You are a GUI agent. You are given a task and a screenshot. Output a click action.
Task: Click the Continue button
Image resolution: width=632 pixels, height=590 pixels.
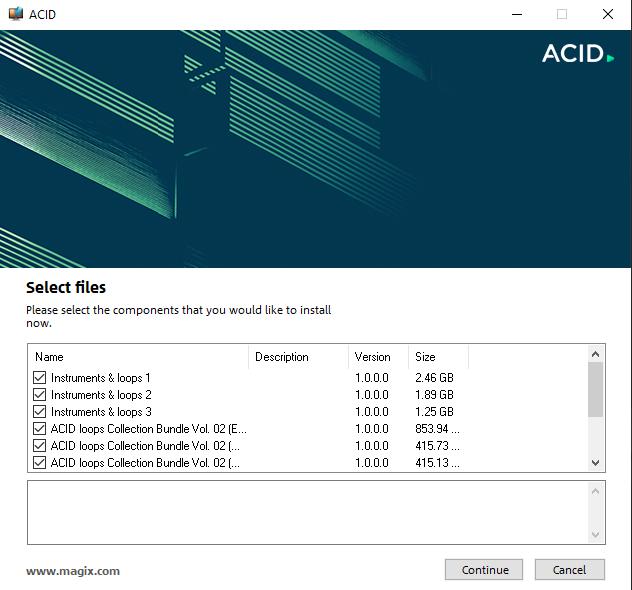pyautogui.click(x=484, y=569)
